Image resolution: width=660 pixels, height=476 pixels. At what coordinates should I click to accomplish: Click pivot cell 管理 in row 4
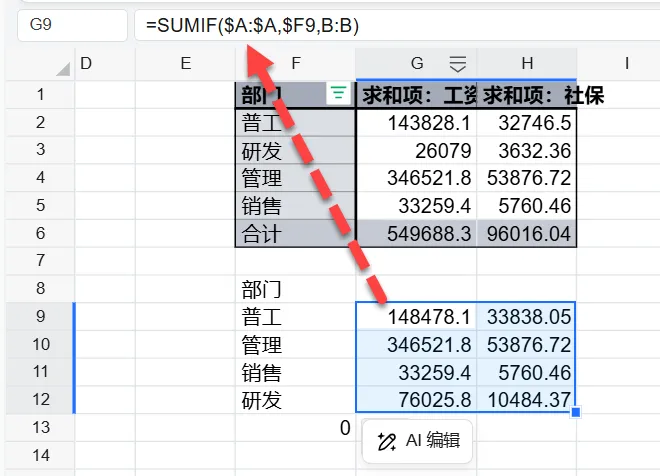295,178
